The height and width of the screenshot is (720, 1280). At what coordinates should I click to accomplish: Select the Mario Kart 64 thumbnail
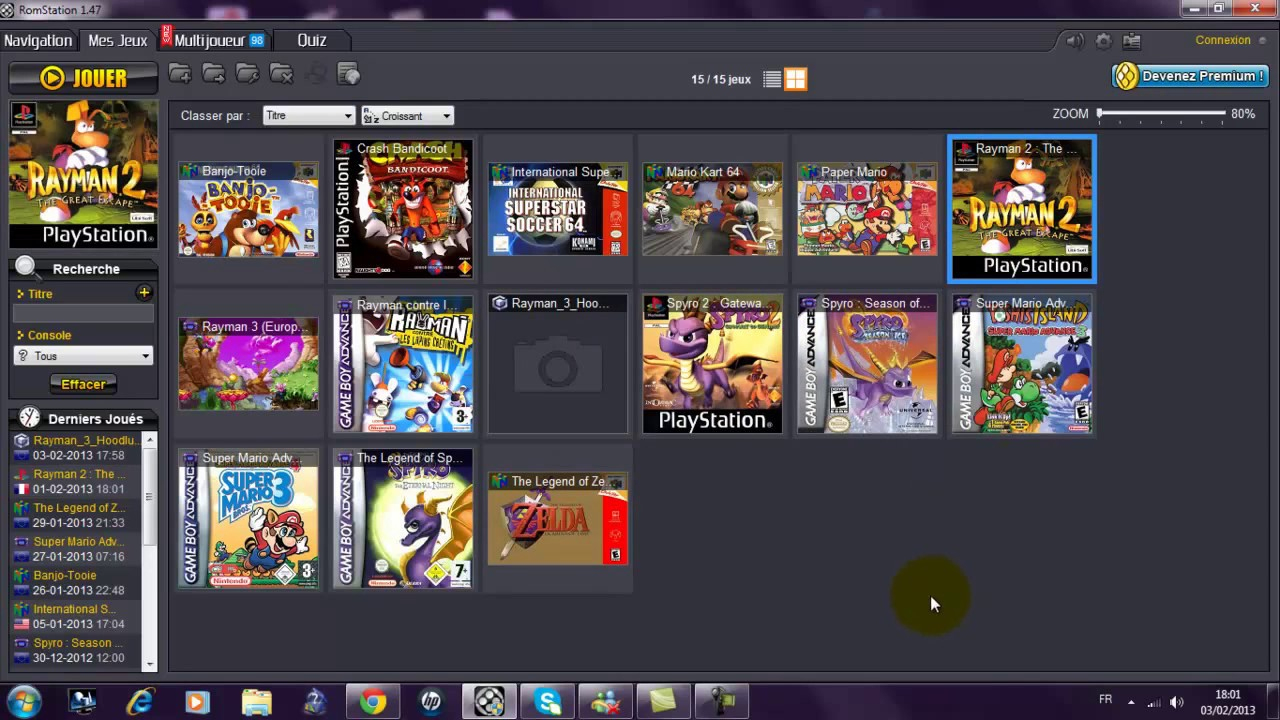713,209
